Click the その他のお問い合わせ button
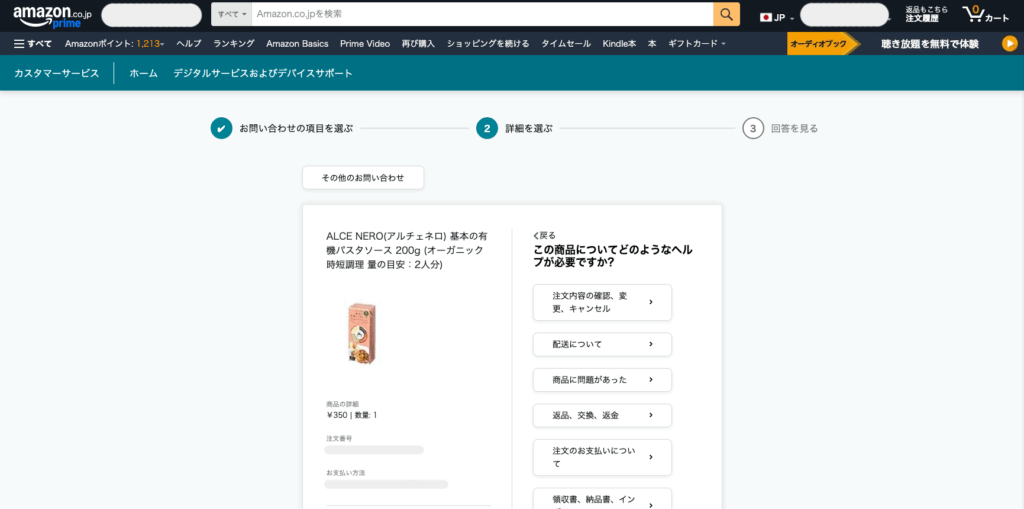Screen dimensions: 1024x509 click(363, 178)
